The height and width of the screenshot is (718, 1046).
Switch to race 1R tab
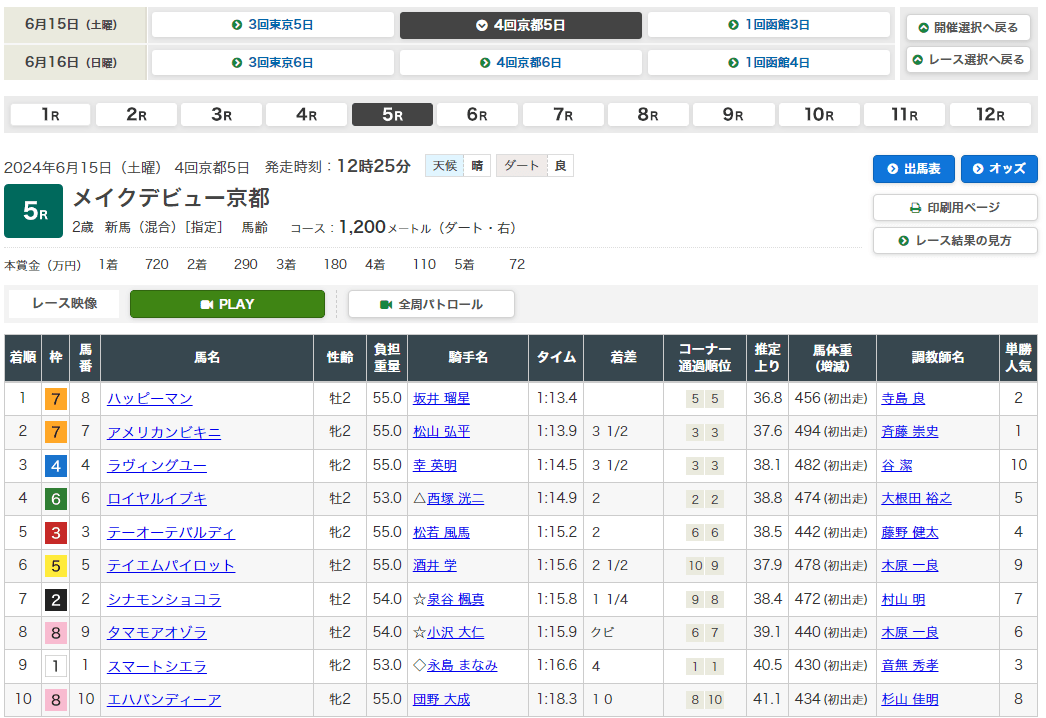[51, 115]
